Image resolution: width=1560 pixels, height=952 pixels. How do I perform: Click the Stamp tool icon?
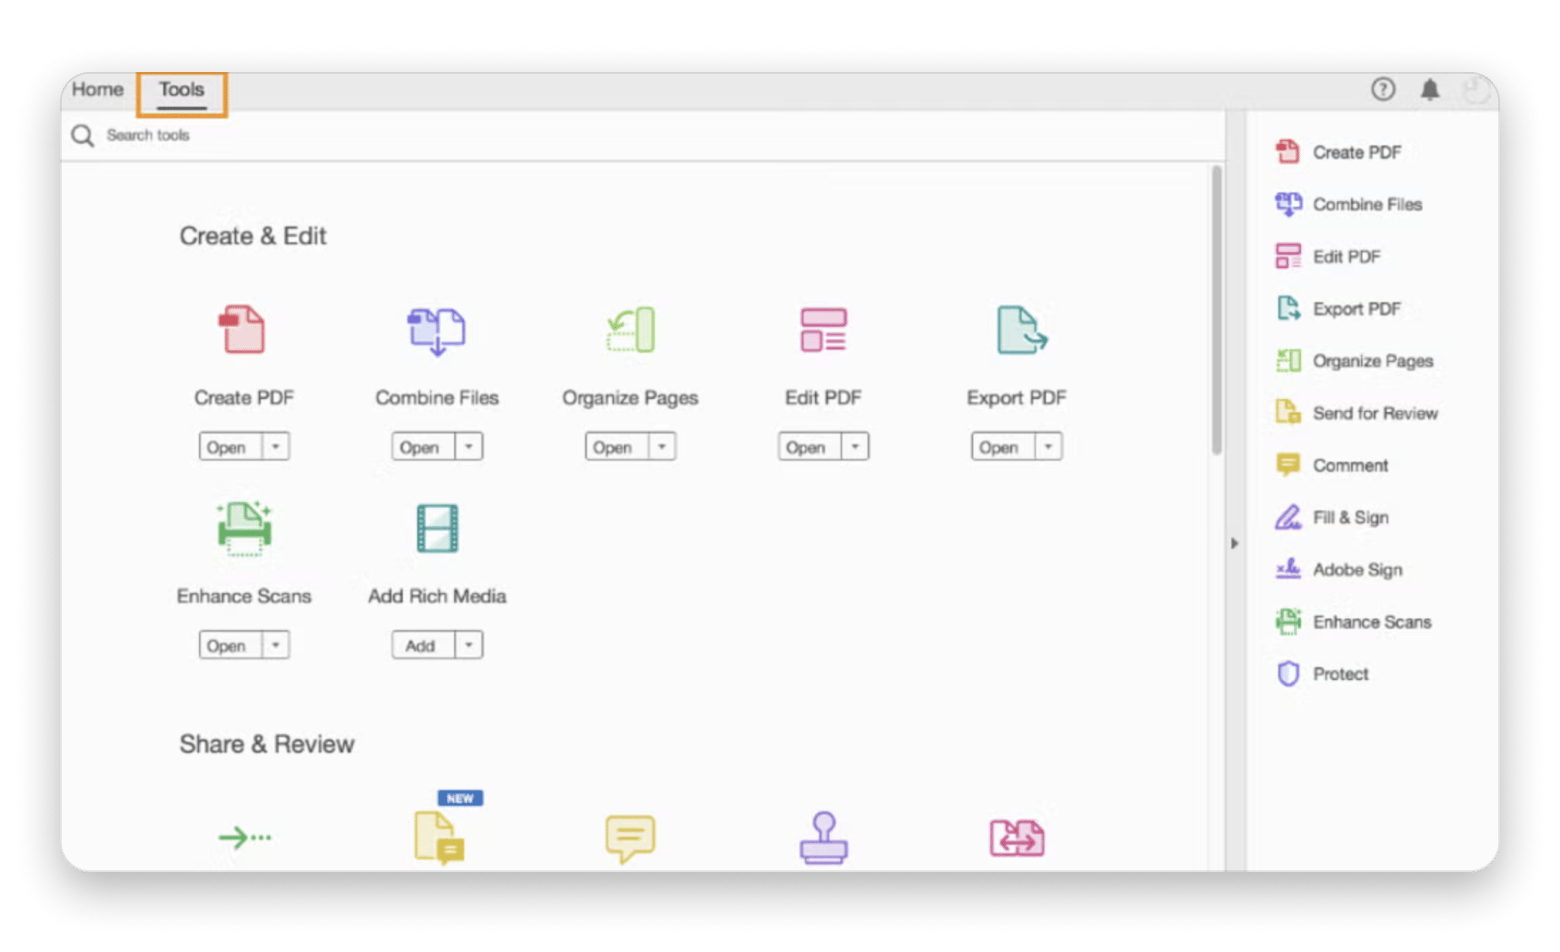click(x=823, y=837)
